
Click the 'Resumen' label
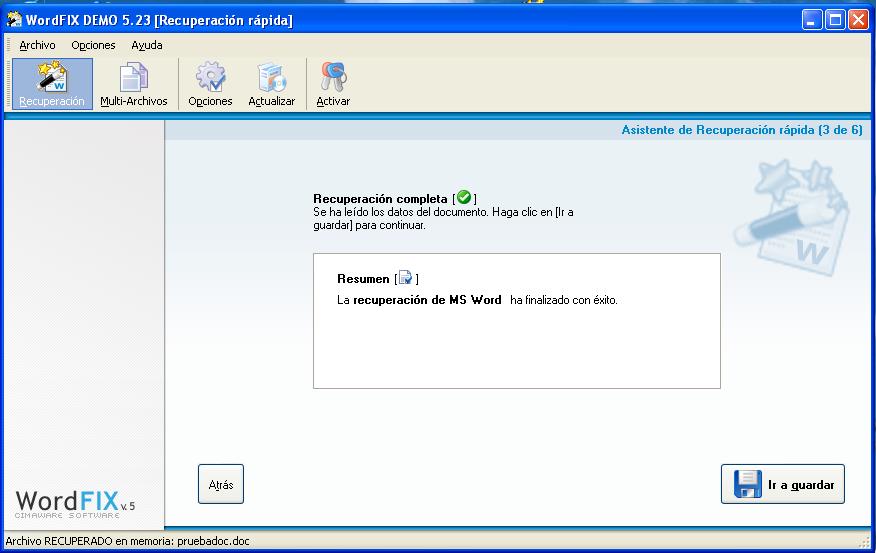pyautogui.click(x=363, y=279)
